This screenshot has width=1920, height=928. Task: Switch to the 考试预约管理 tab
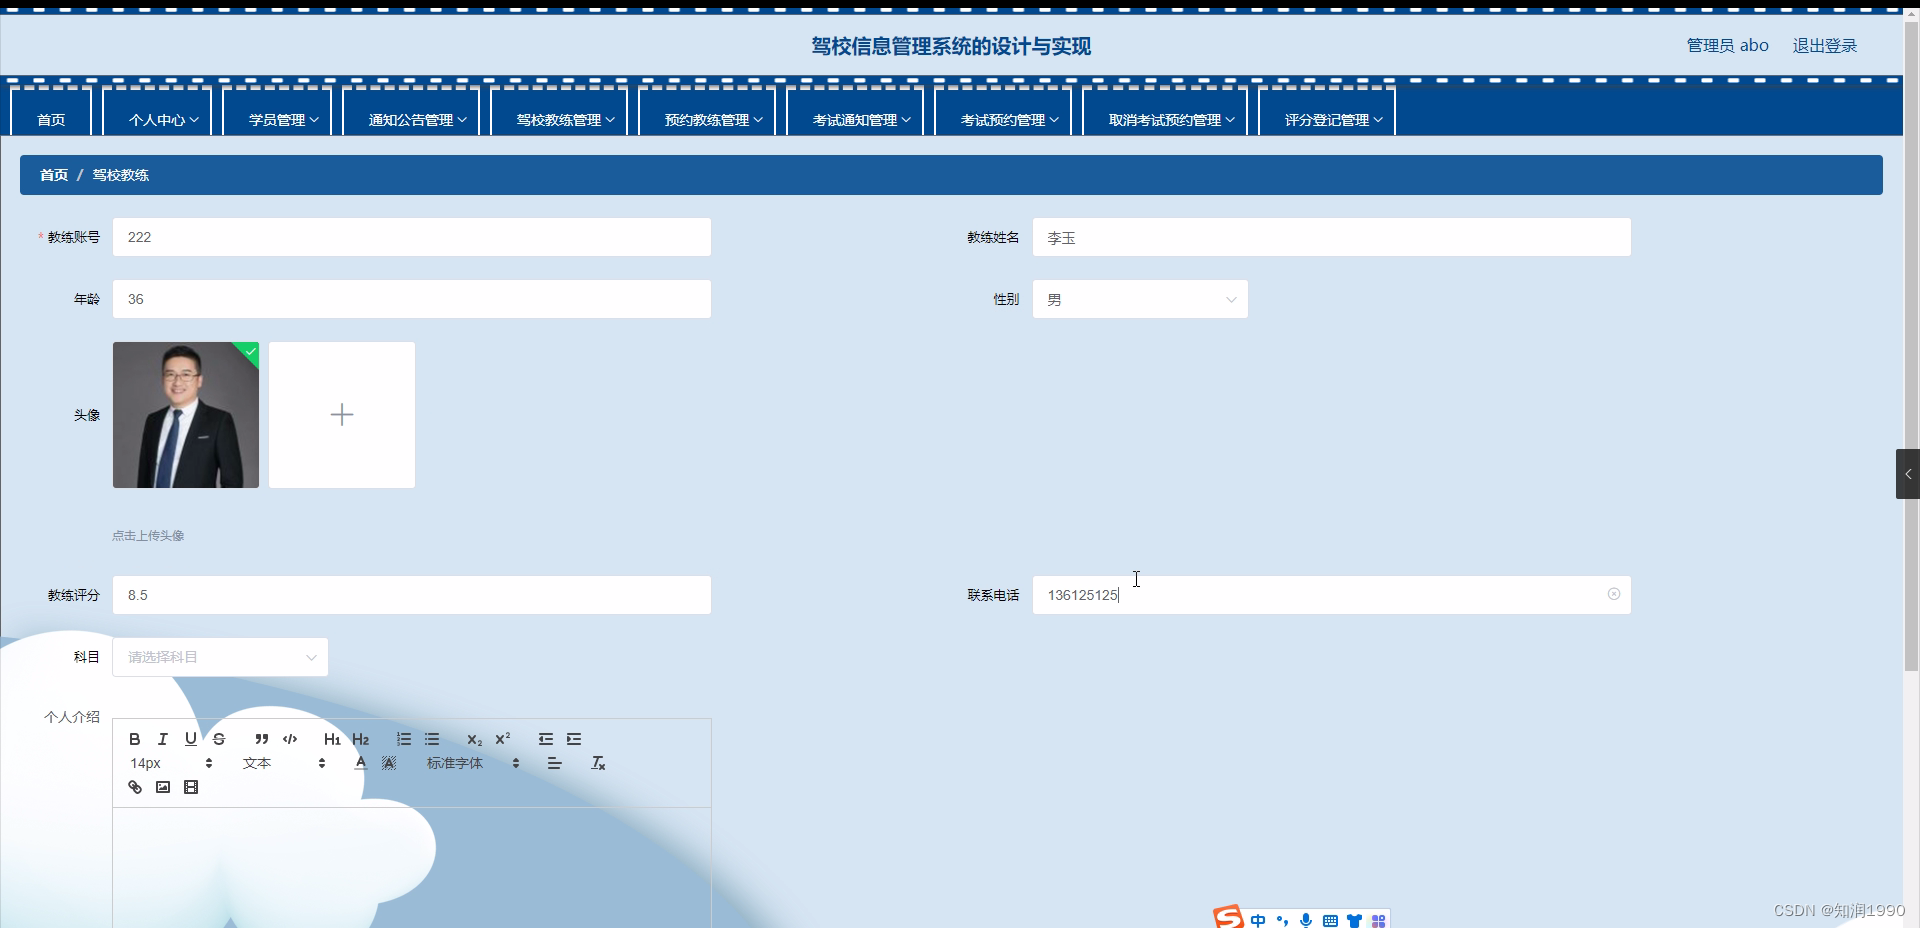click(x=1003, y=118)
